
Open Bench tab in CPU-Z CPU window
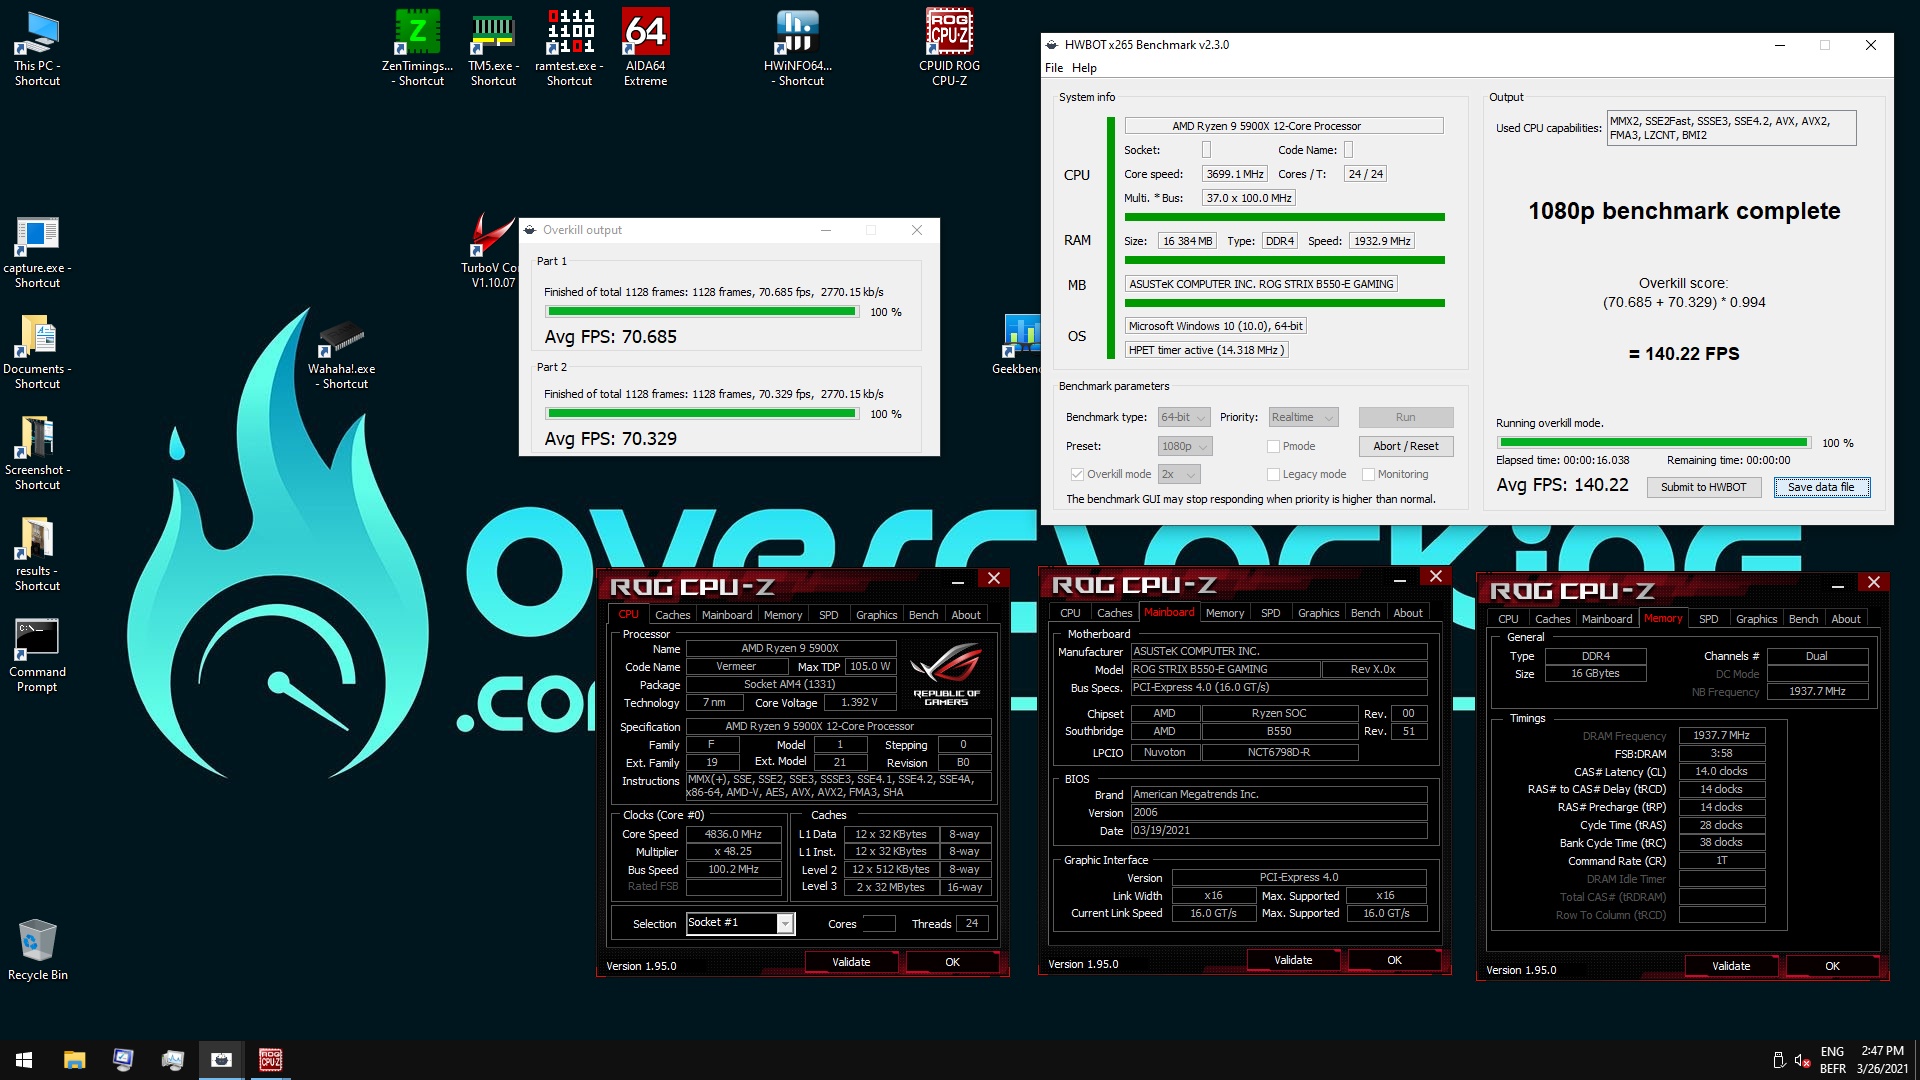(923, 615)
